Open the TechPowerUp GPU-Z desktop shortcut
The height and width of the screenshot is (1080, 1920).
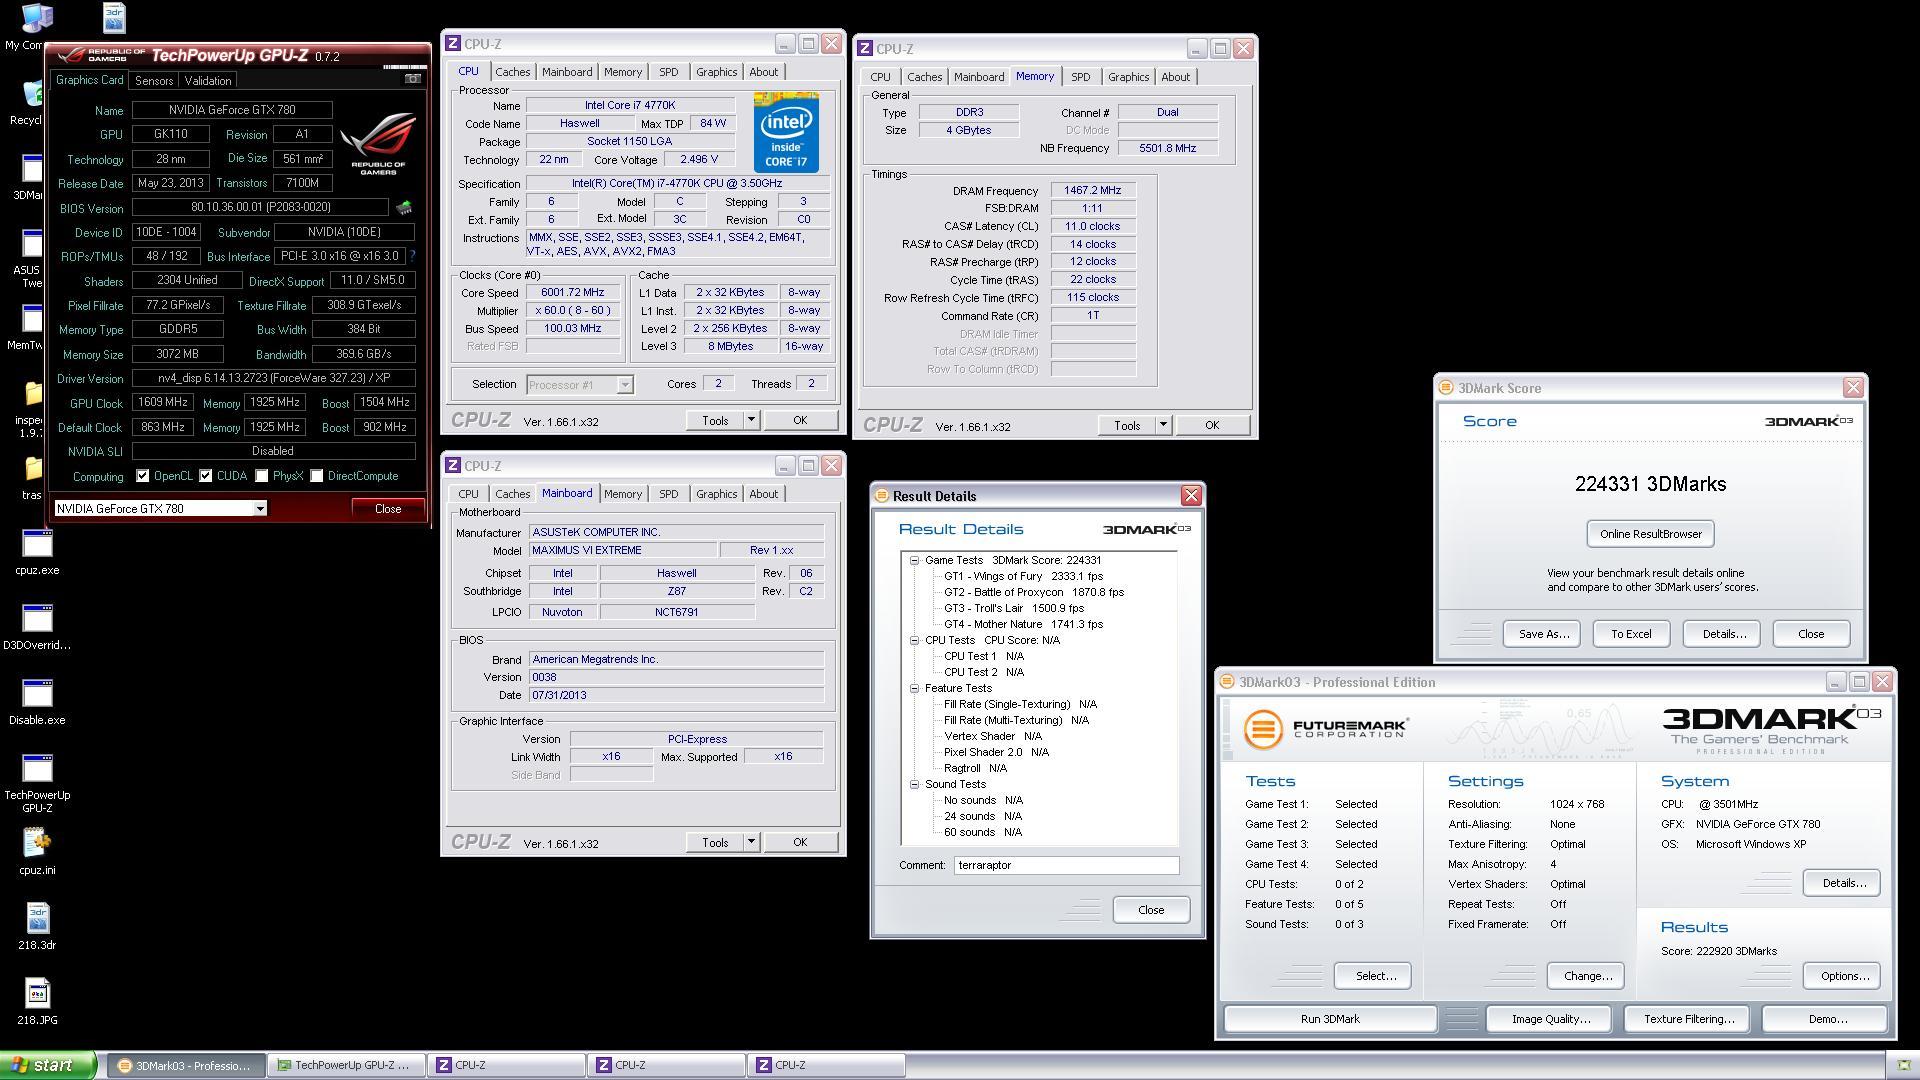[x=37, y=784]
